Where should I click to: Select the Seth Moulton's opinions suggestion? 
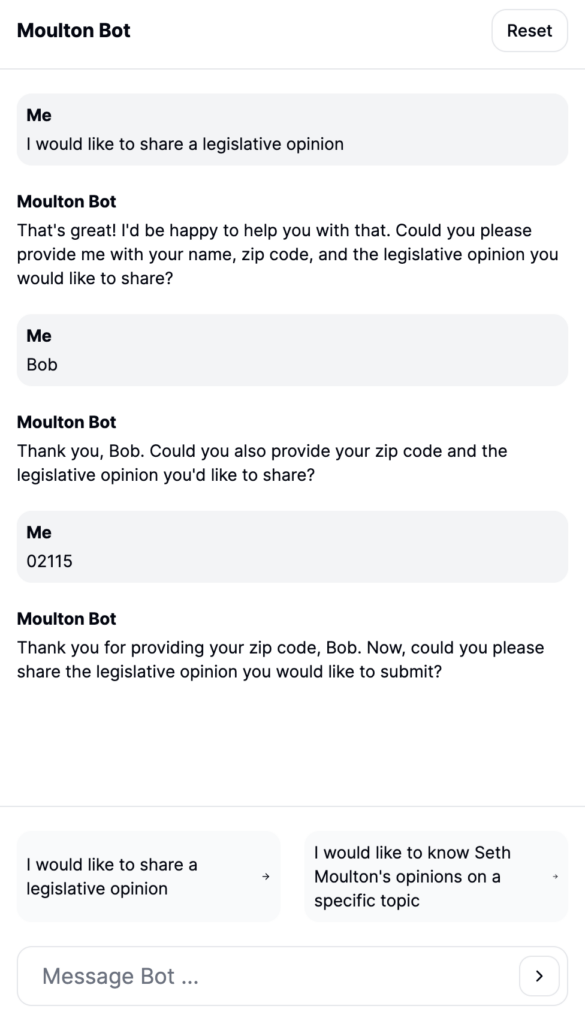click(x=436, y=876)
